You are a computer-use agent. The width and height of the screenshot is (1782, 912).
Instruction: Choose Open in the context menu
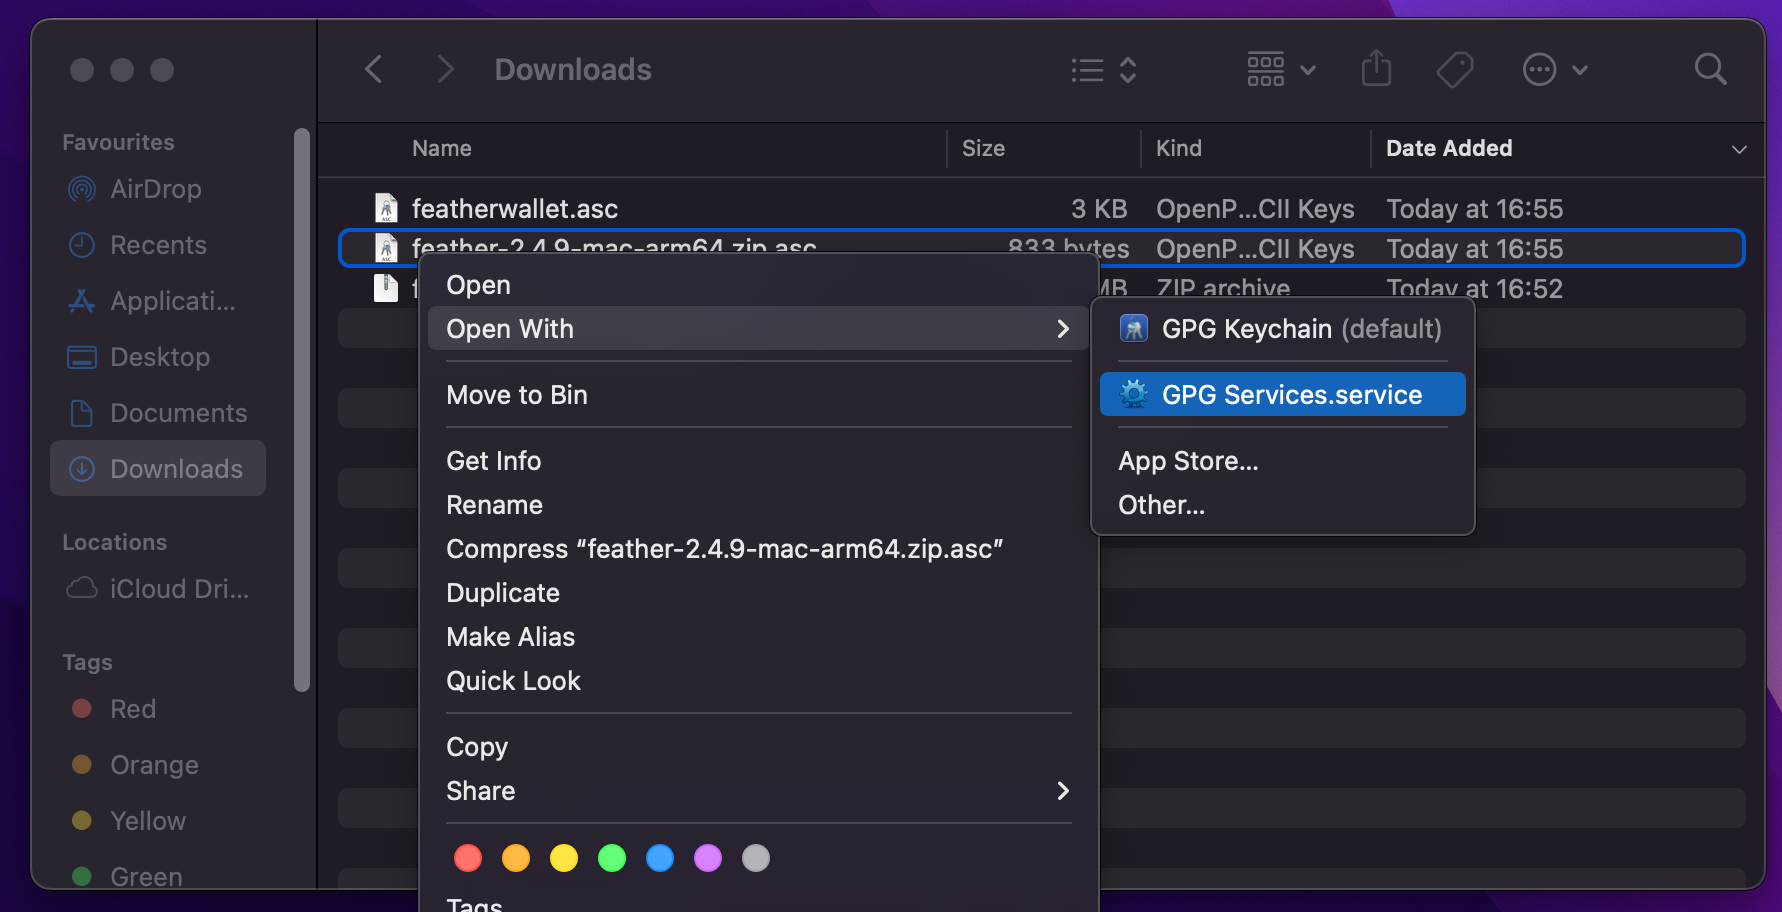758,285
